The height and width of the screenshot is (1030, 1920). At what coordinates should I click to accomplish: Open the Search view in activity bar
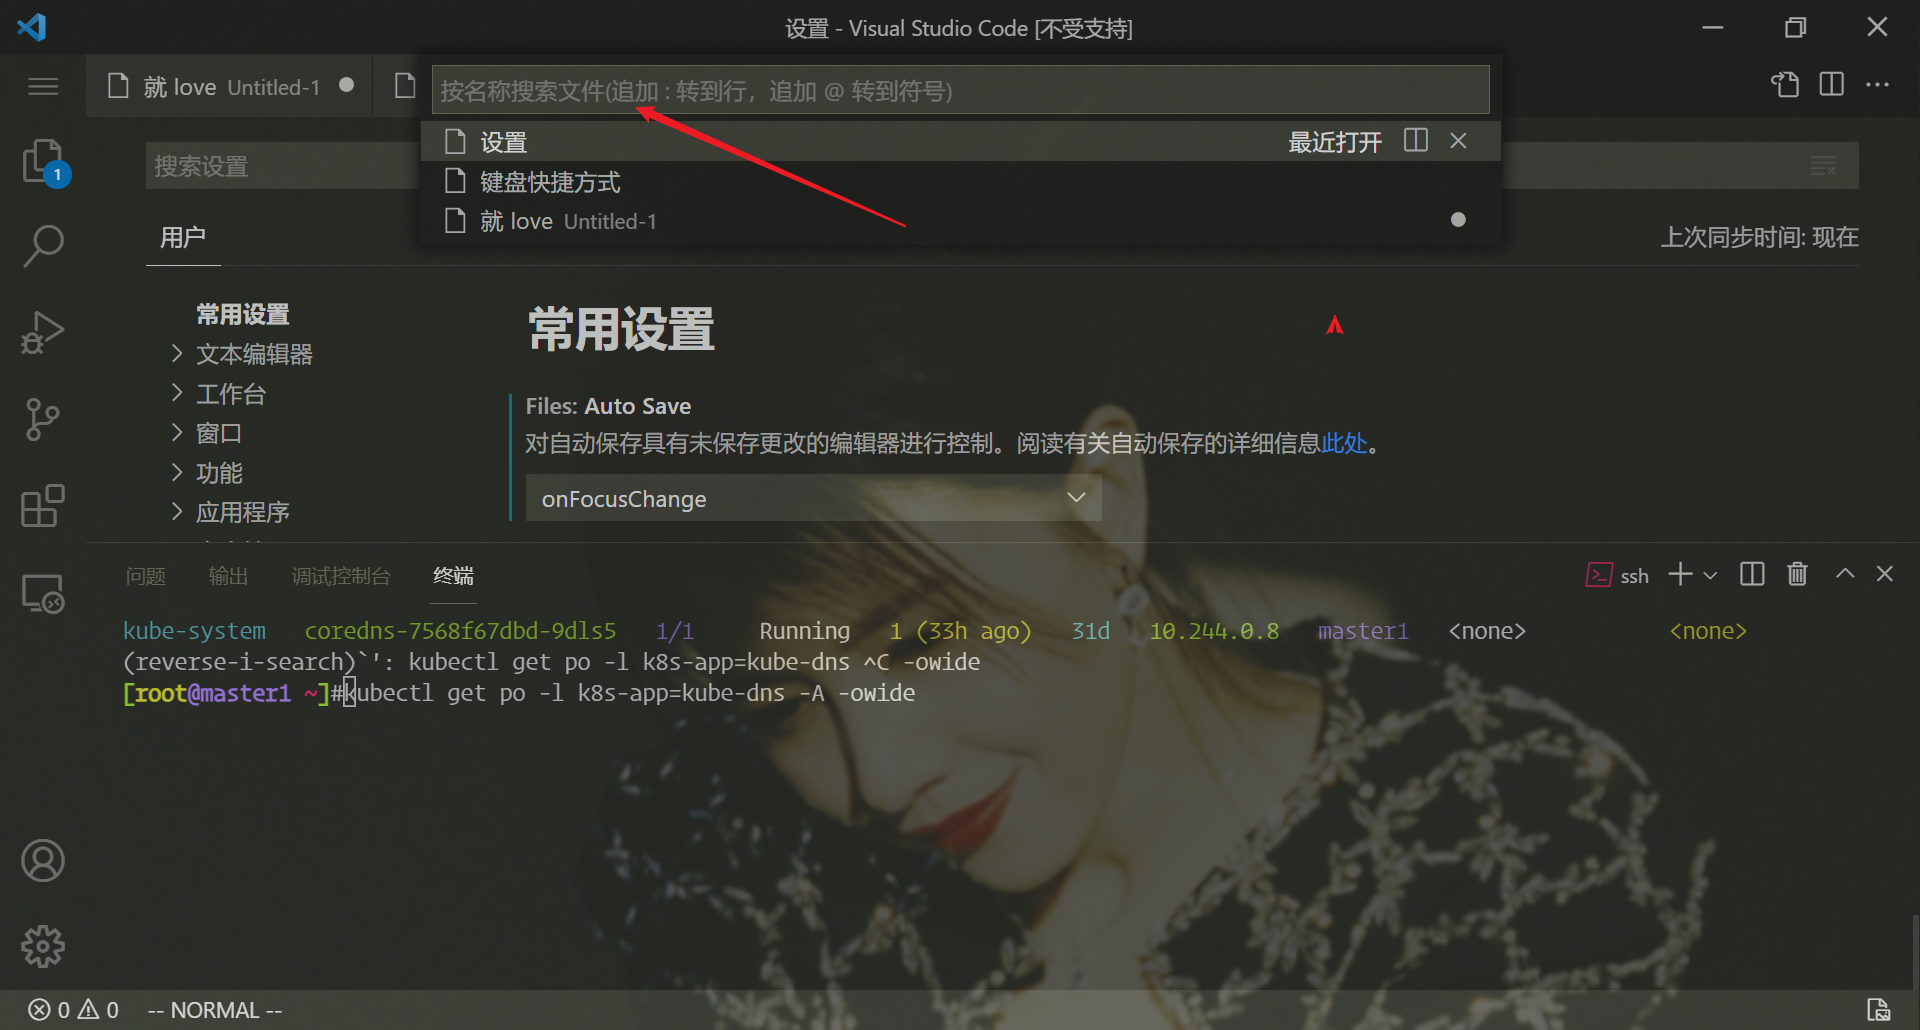click(x=43, y=245)
